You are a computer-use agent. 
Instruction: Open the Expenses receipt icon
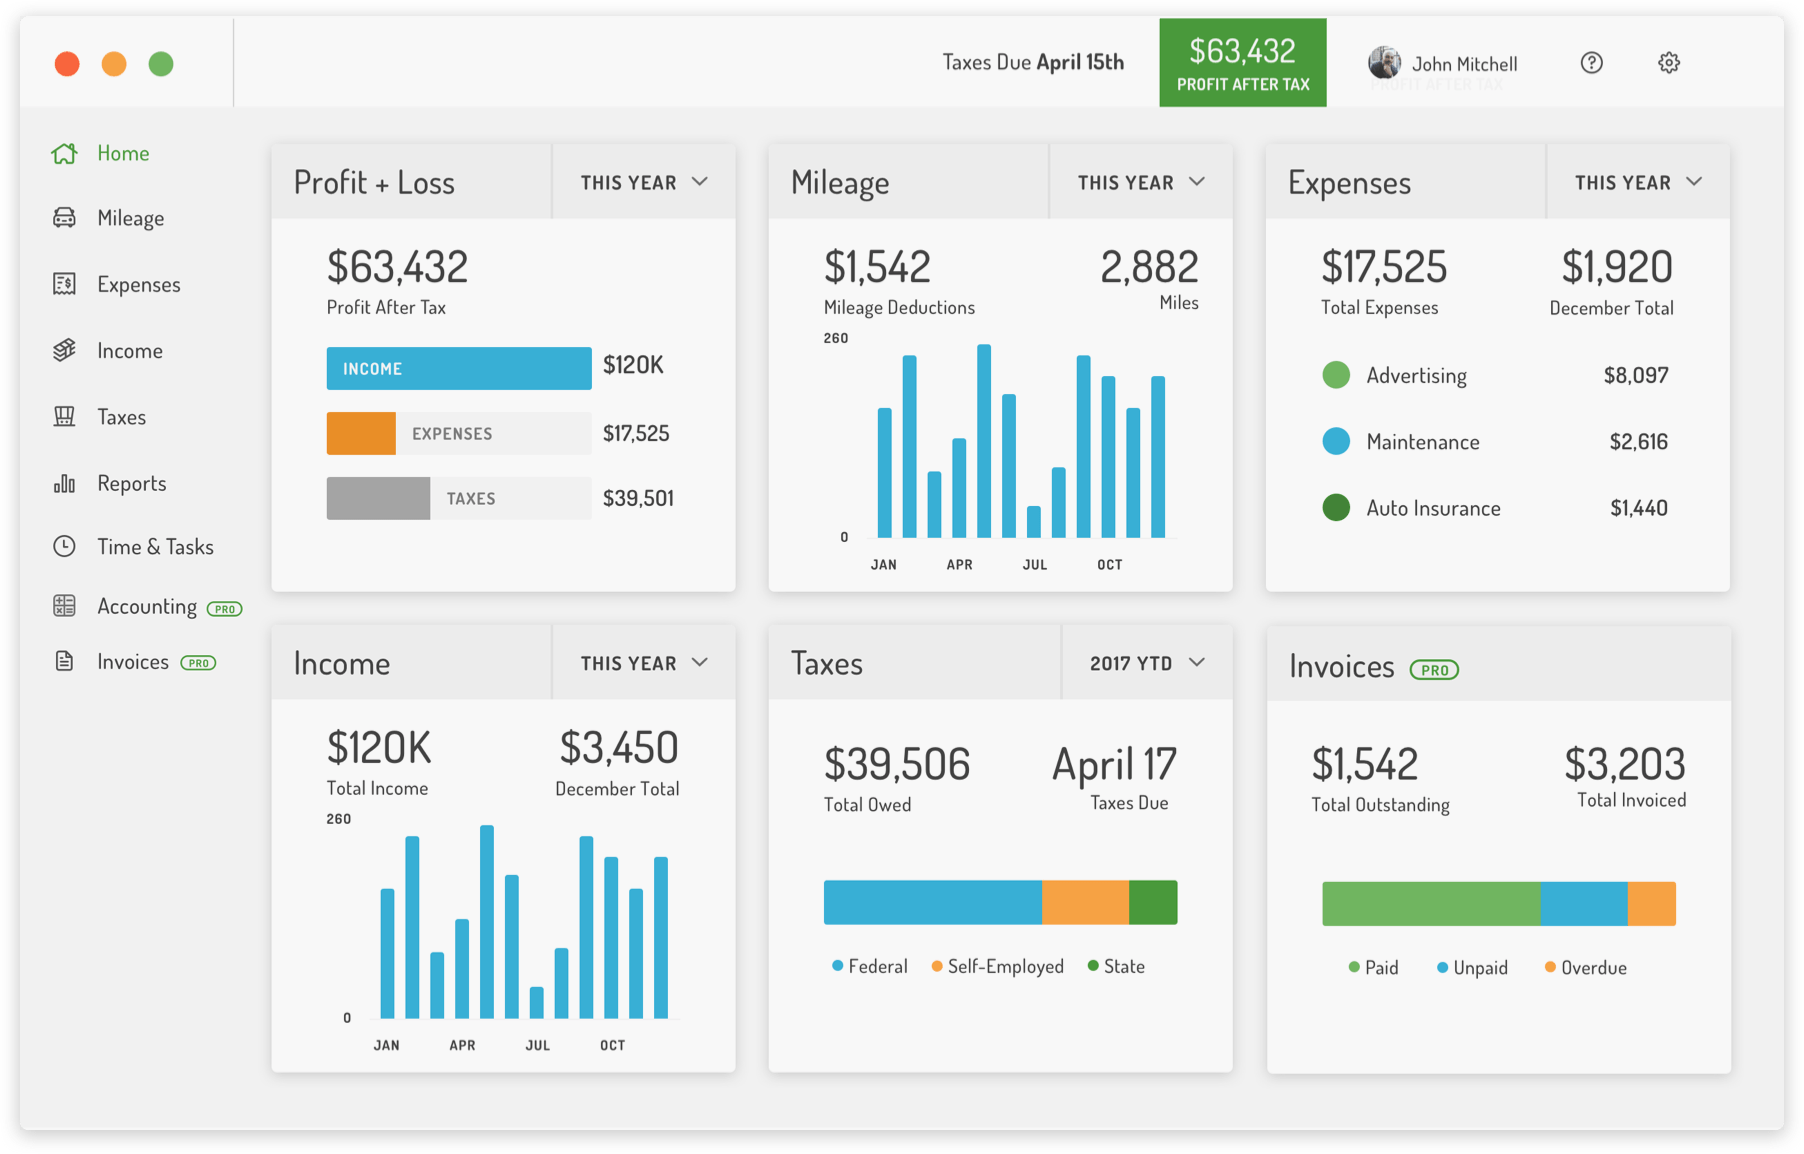tap(64, 284)
